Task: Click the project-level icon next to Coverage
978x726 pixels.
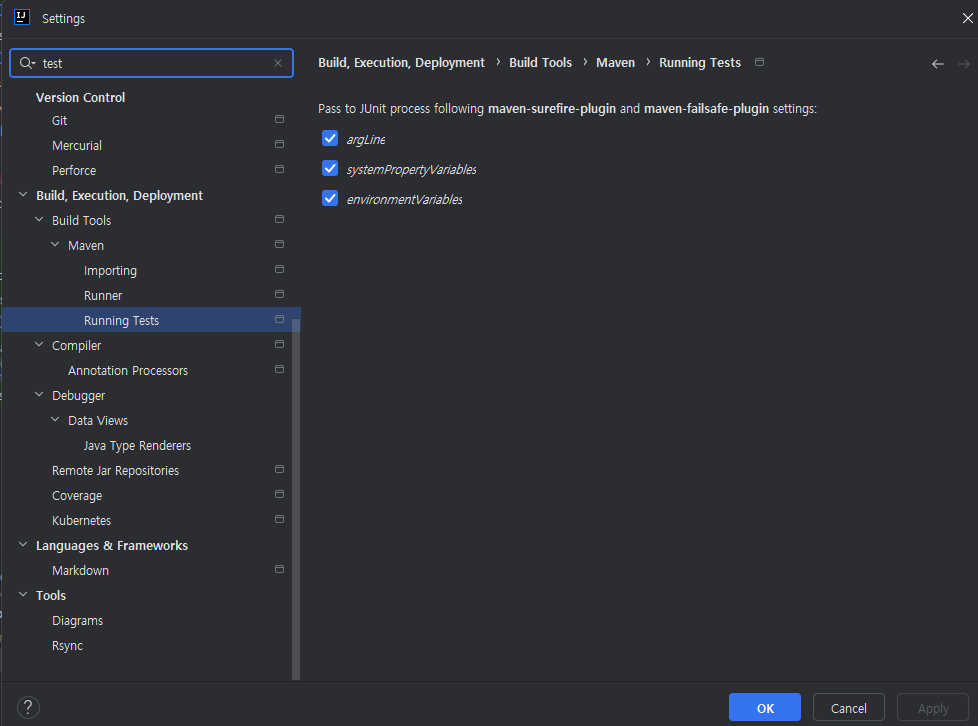Action: 279,494
